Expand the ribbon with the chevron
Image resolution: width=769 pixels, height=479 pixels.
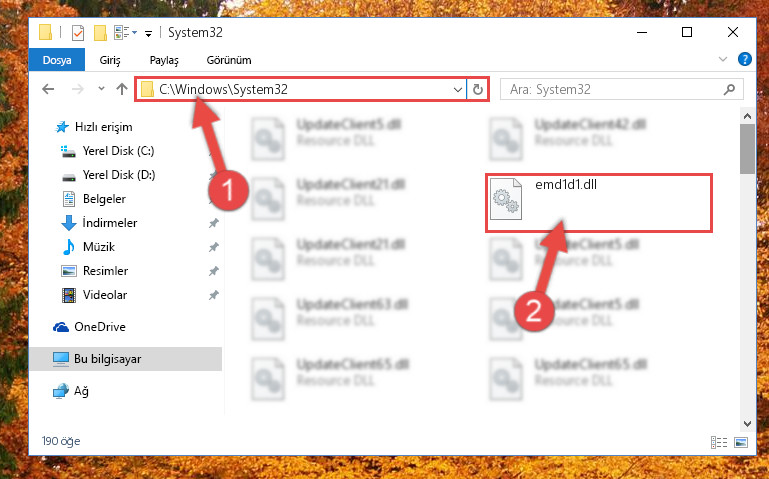tap(722, 59)
